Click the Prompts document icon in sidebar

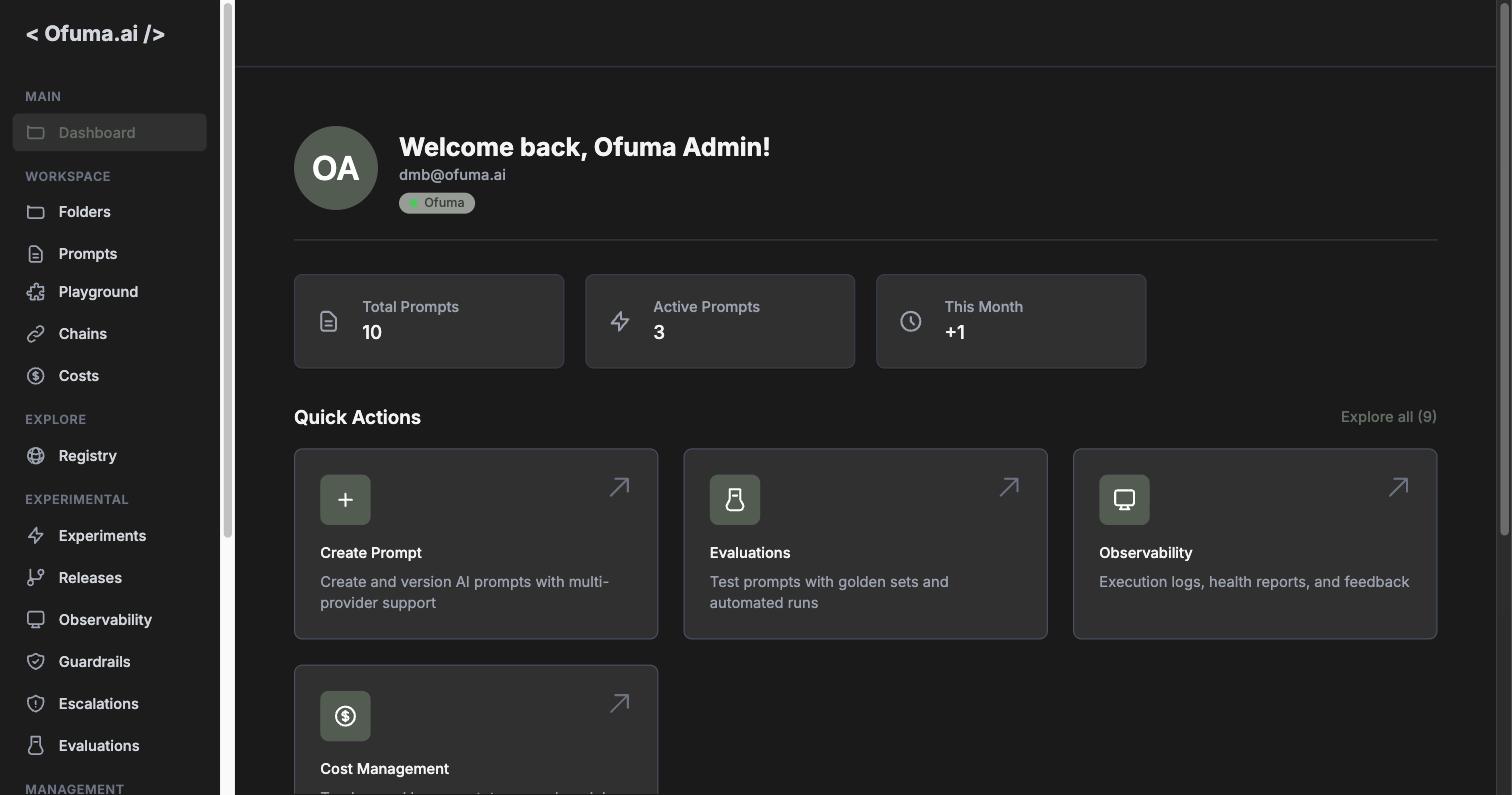(36, 254)
